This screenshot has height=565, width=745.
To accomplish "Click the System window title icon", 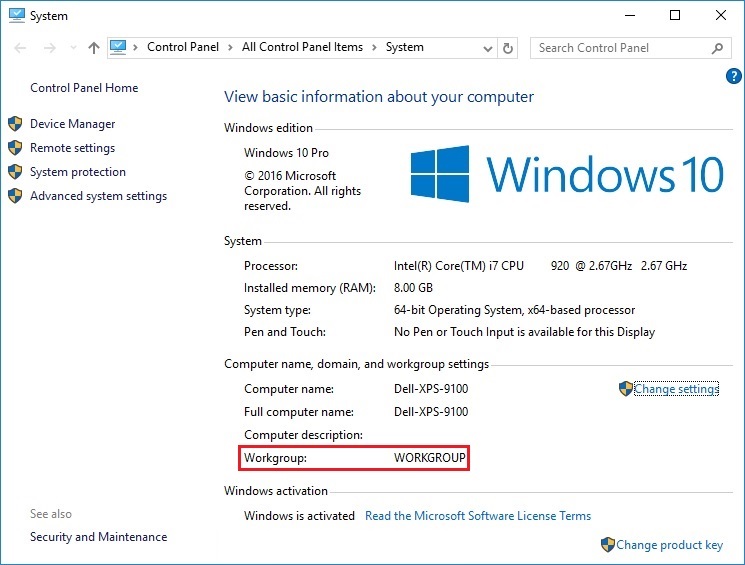I will tap(17, 15).
